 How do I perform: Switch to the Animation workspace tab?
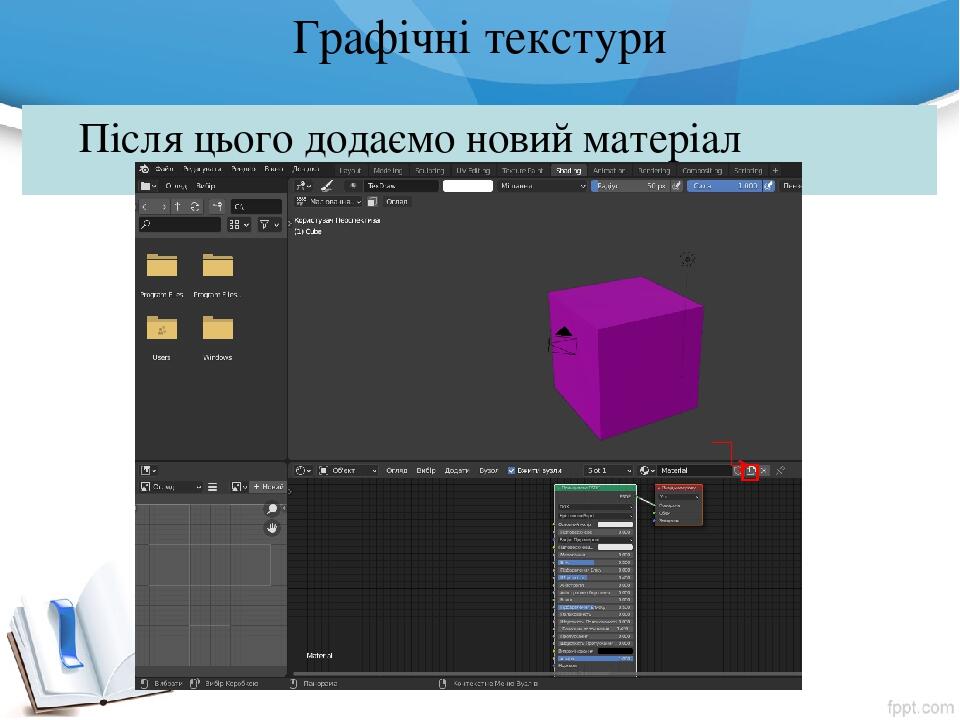coord(609,171)
